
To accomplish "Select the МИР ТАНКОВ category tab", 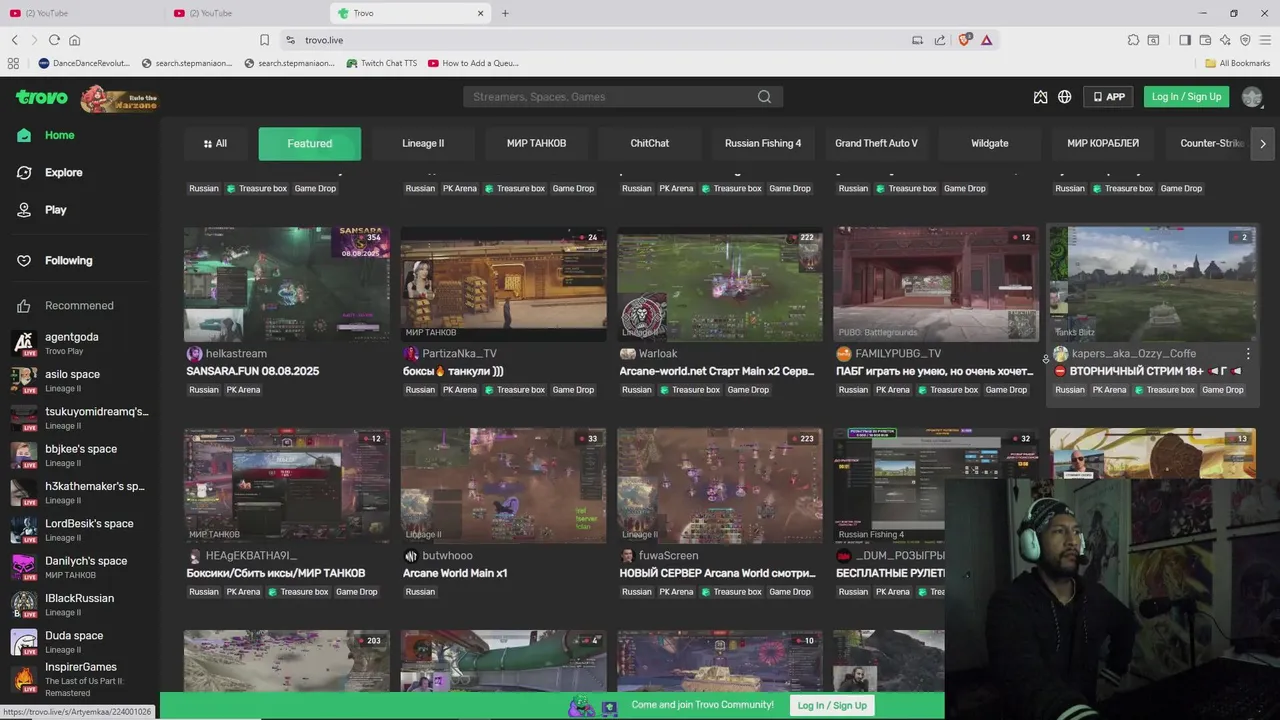I will point(536,143).
